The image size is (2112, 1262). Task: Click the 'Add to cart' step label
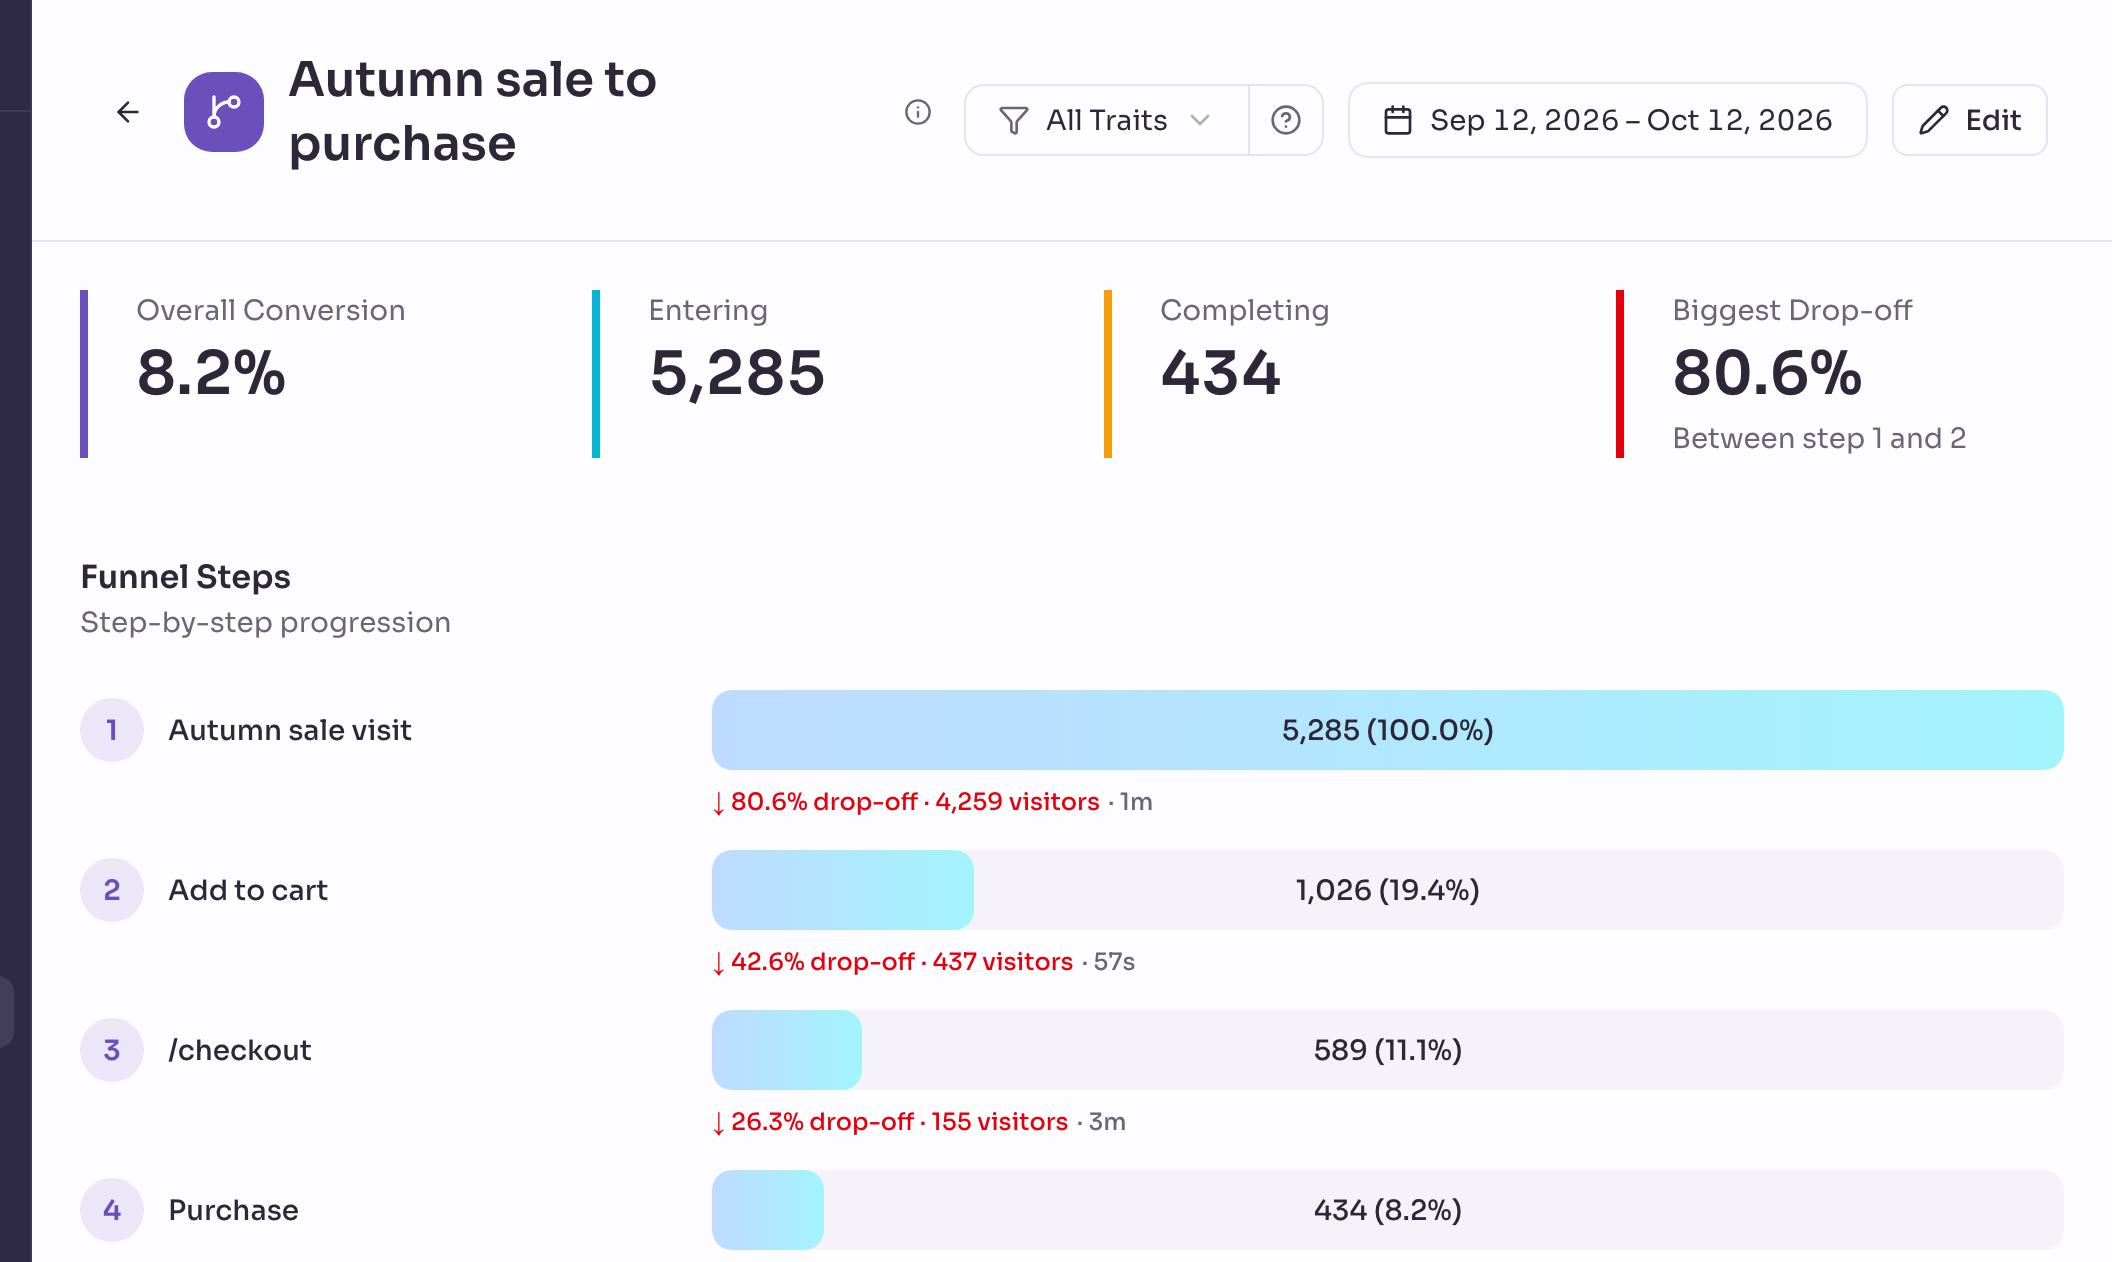[248, 890]
